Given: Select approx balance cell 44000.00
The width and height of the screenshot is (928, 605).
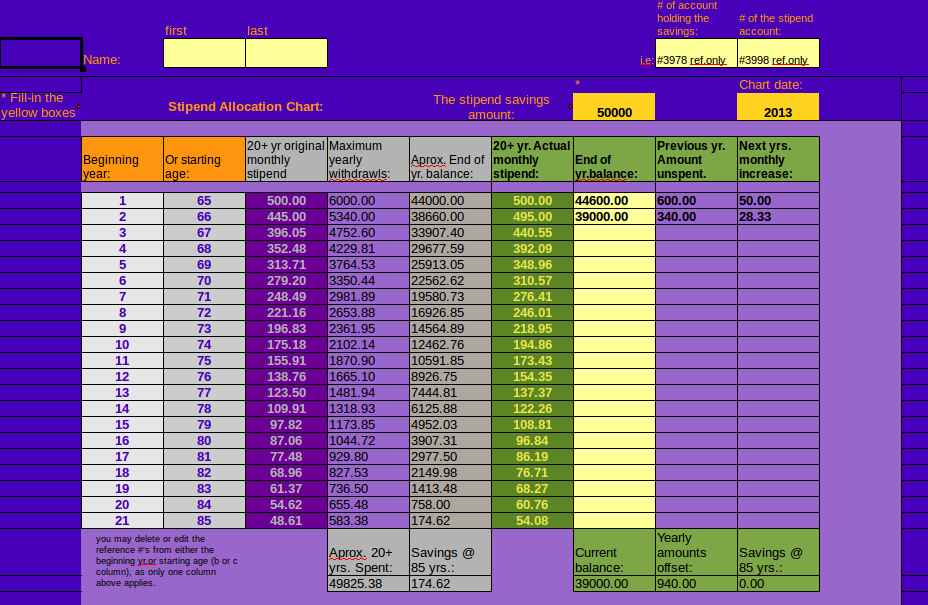Looking at the screenshot, I should click(450, 201).
